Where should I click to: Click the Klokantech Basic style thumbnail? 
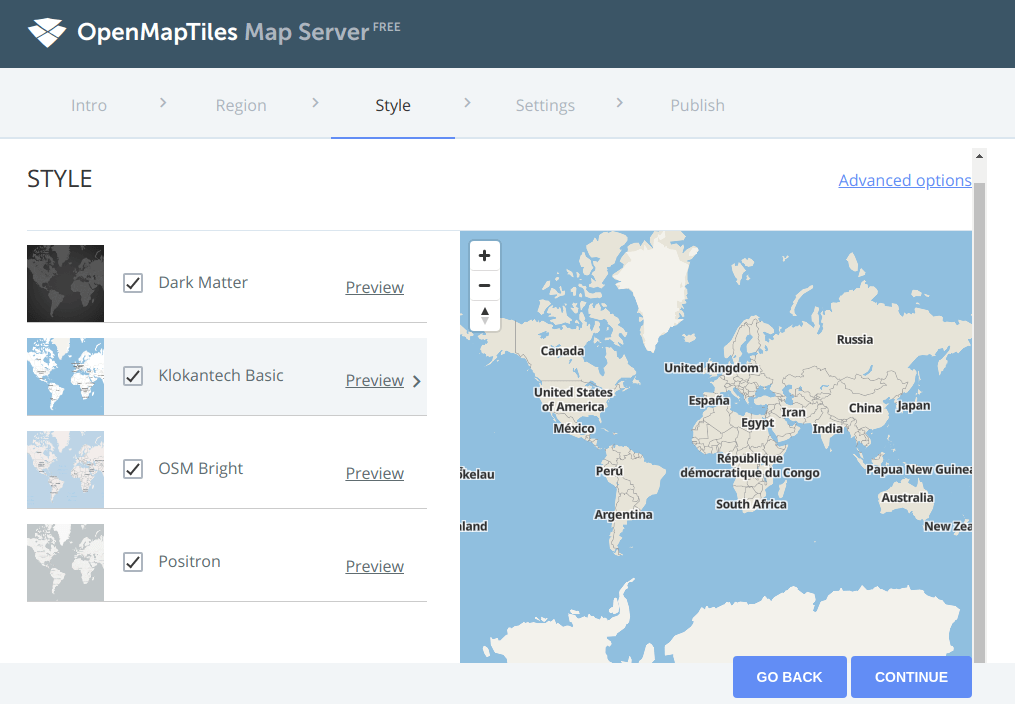65,376
